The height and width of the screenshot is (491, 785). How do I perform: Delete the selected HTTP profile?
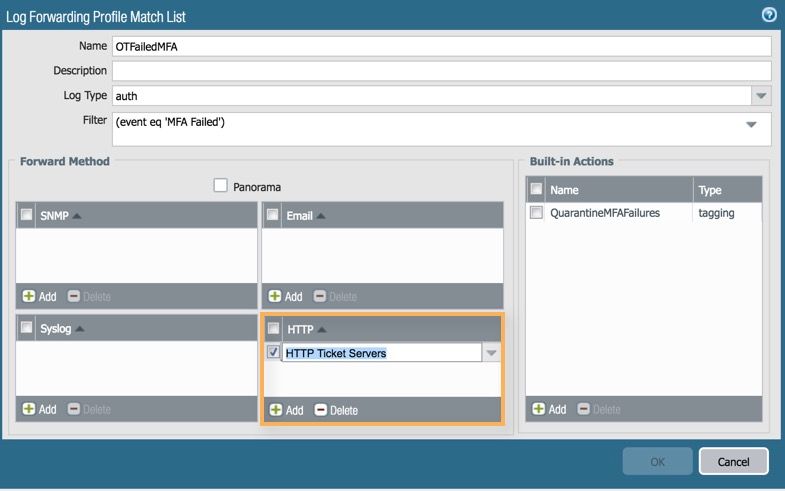336,410
